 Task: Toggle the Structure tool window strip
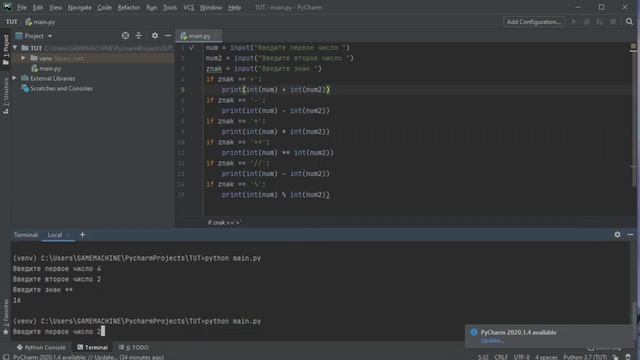tap(6, 96)
